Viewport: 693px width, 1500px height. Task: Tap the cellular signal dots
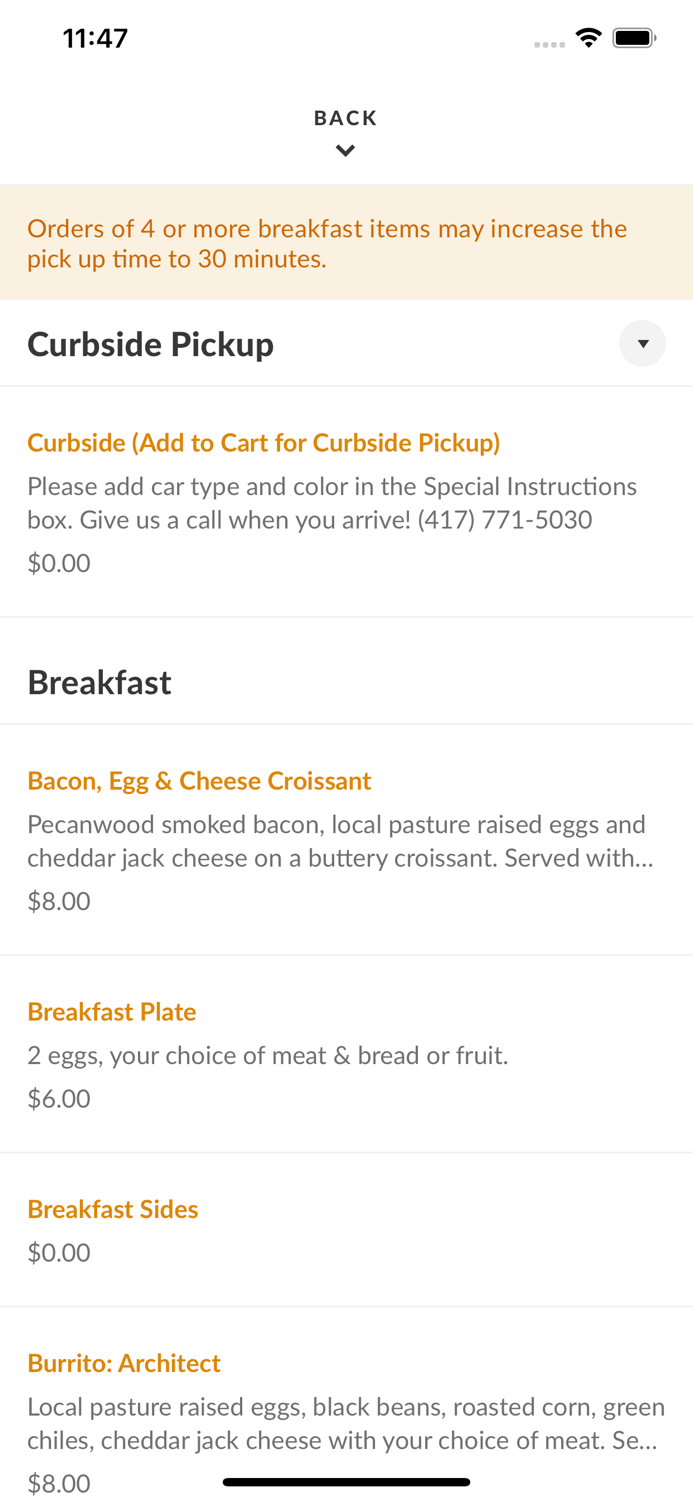[x=549, y=44]
